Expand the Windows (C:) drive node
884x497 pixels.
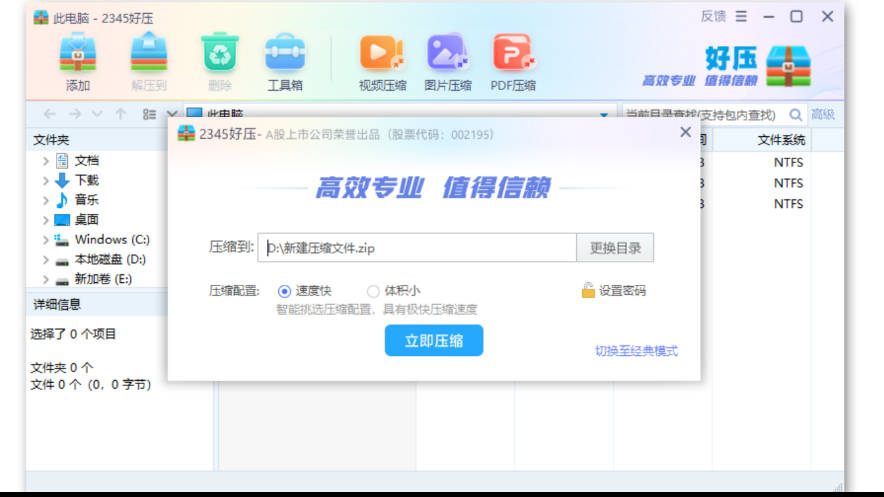click(46, 240)
